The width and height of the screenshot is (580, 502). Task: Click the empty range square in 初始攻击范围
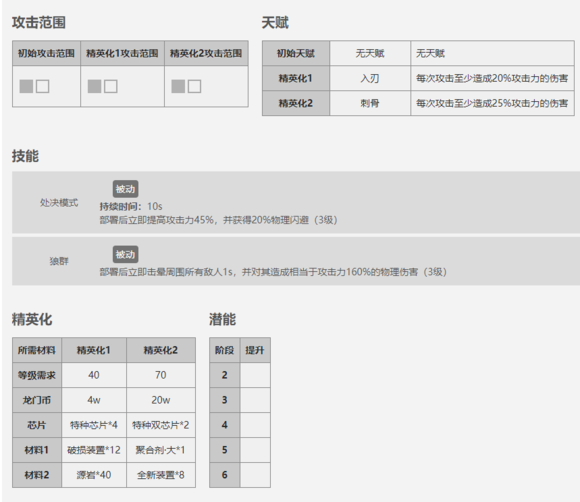[x=43, y=87]
